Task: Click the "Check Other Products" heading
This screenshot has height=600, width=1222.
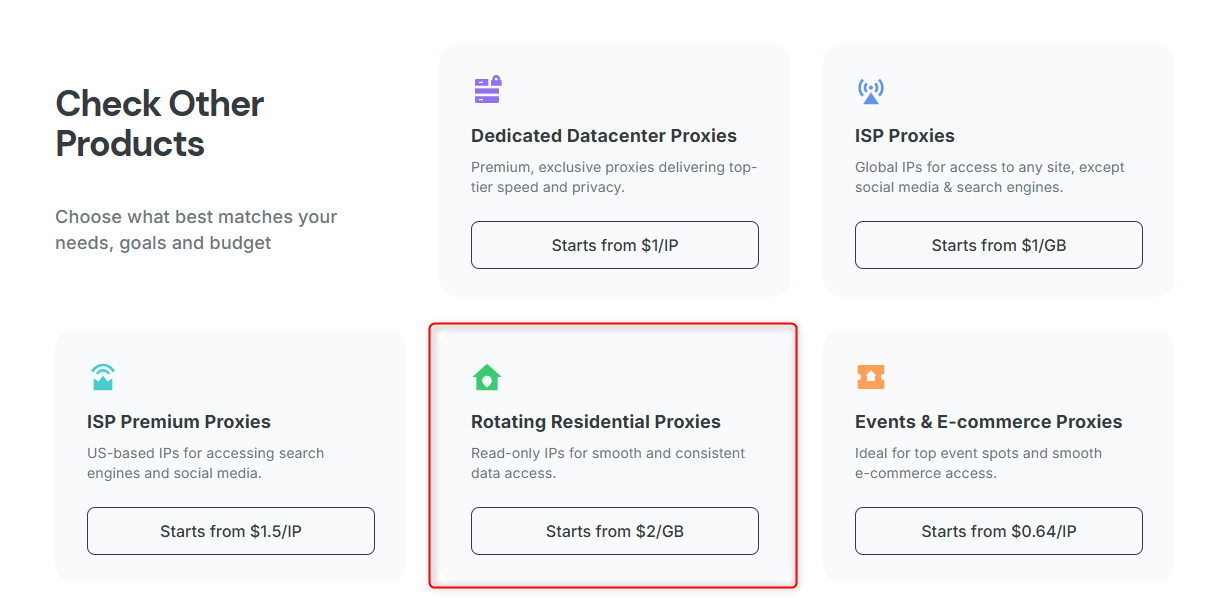Action: 160,123
